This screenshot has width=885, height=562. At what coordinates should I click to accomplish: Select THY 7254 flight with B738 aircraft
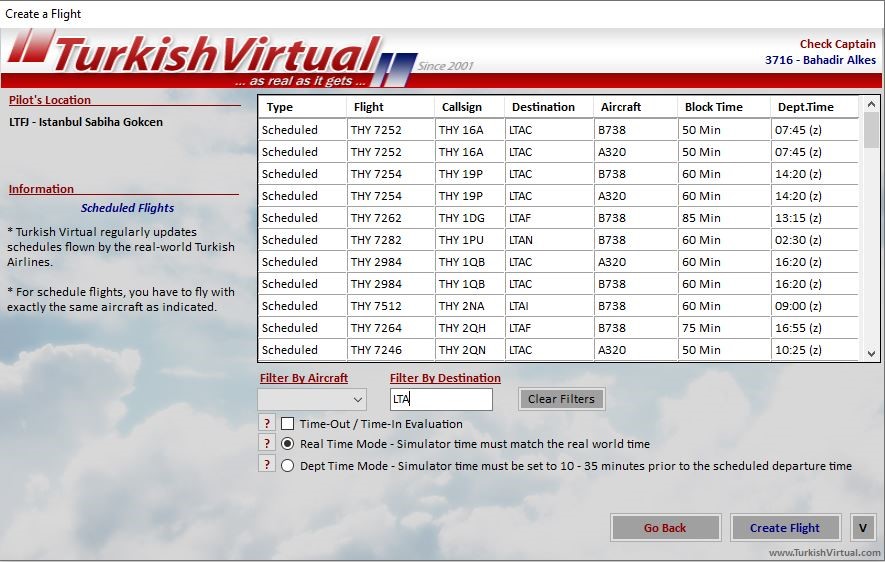point(559,174)
